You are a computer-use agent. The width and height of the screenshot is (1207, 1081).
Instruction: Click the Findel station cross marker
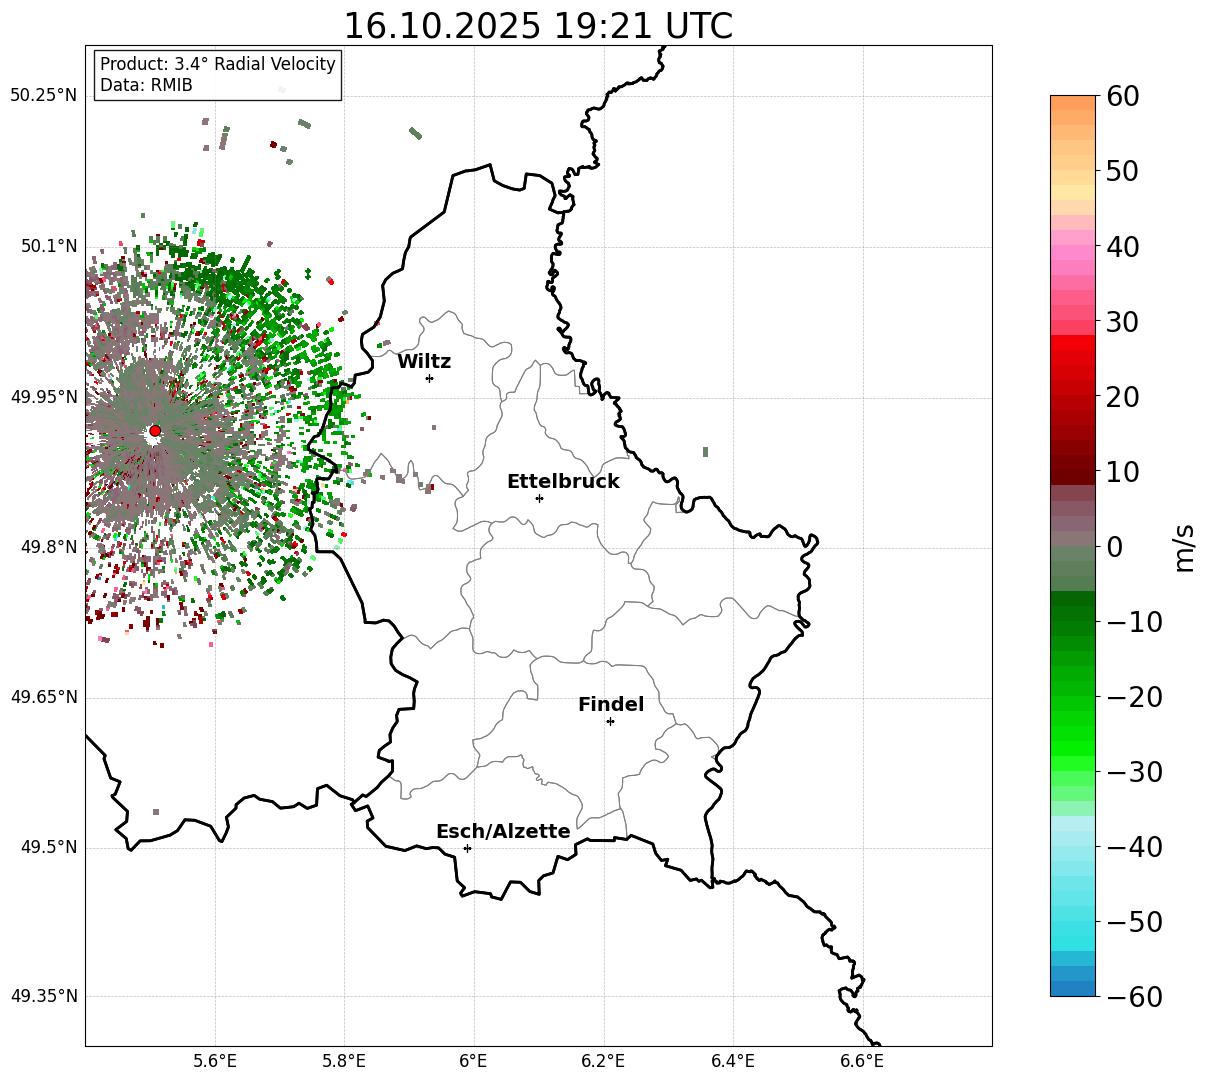click(x=610, y=721)
